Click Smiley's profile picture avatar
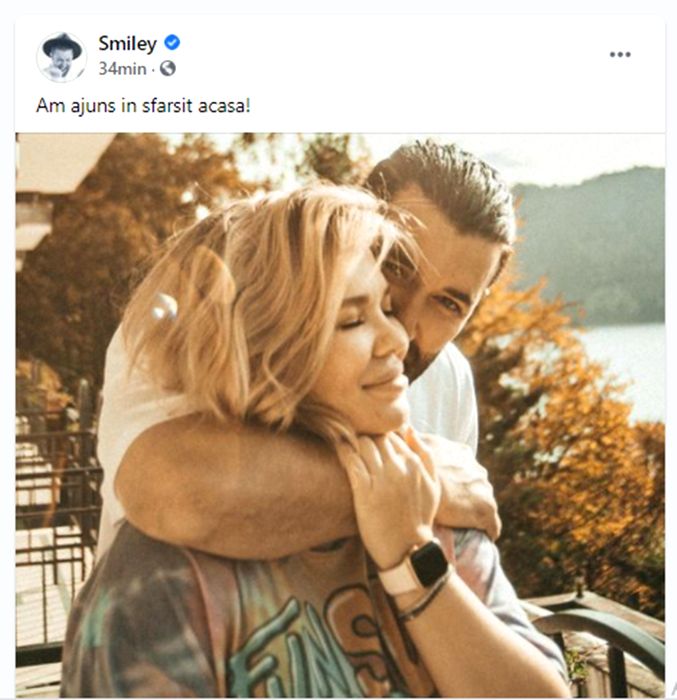This screenshot has width=677, height=700. click(x=61, y=56)
